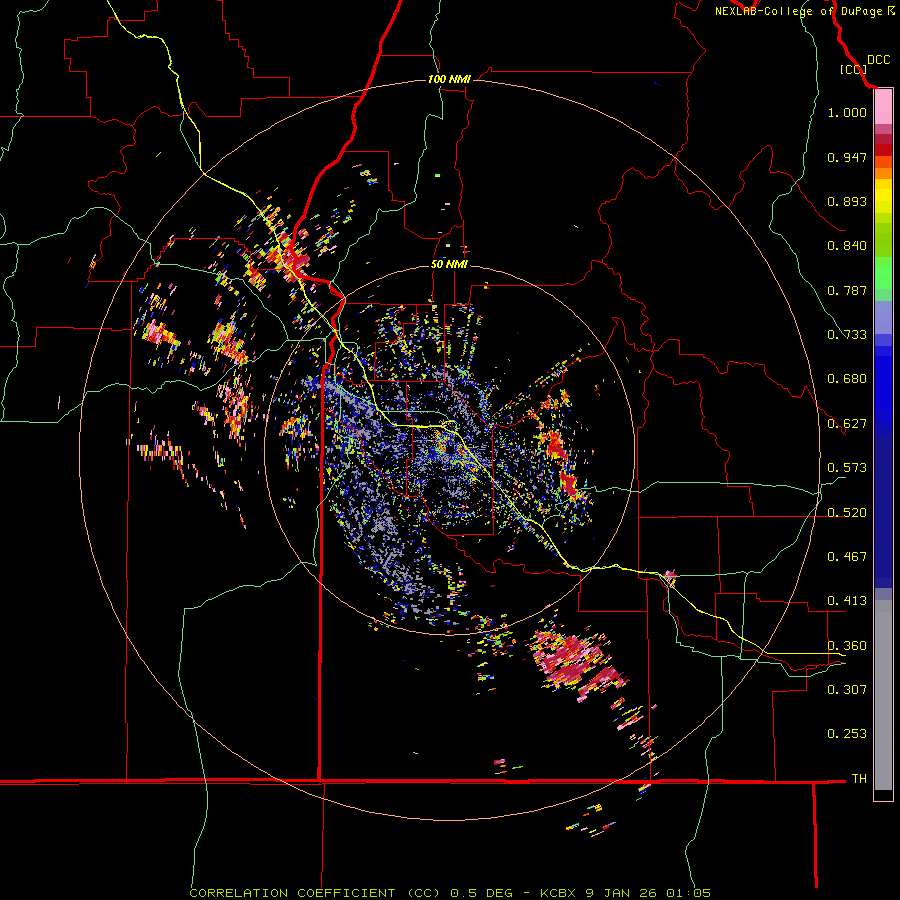Click the TH threshold label
Image resolution: width=900 pixels, height=900 pixels.
click(x=859, y=779)
